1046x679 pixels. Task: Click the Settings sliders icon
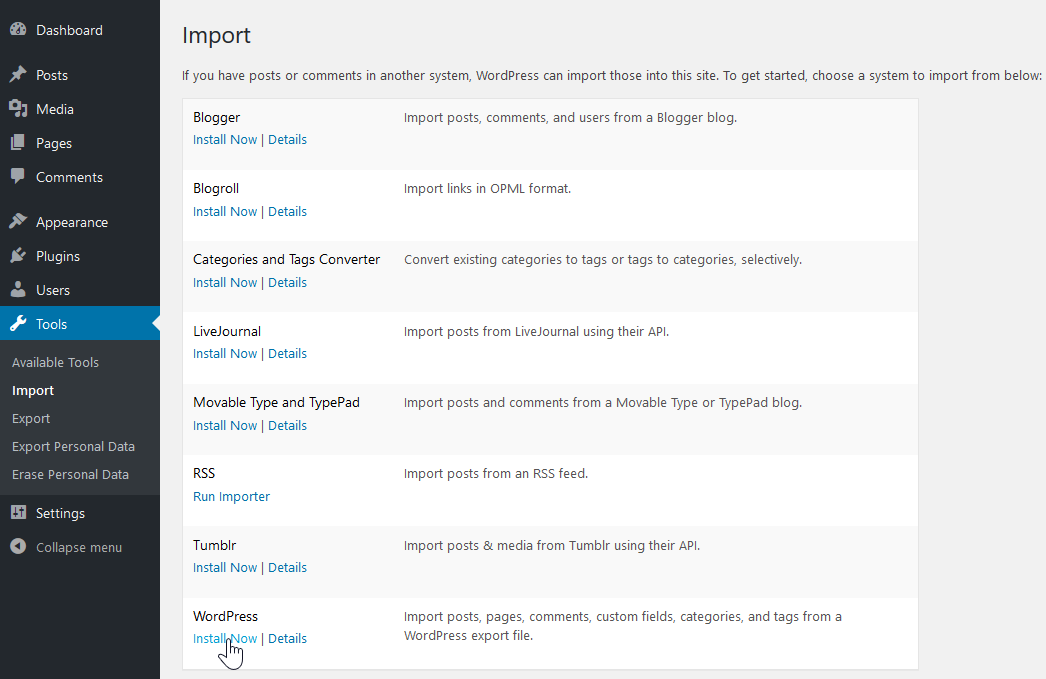click(x=18, y=513)
